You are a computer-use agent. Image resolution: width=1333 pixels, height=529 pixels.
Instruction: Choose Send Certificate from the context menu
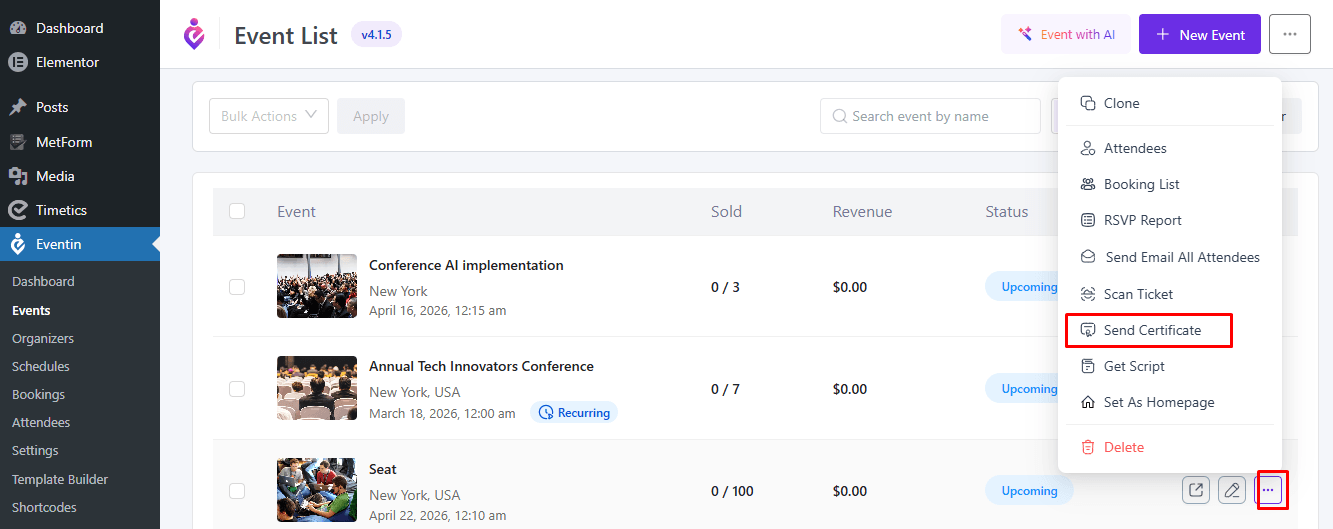[x=1151, y=330]
